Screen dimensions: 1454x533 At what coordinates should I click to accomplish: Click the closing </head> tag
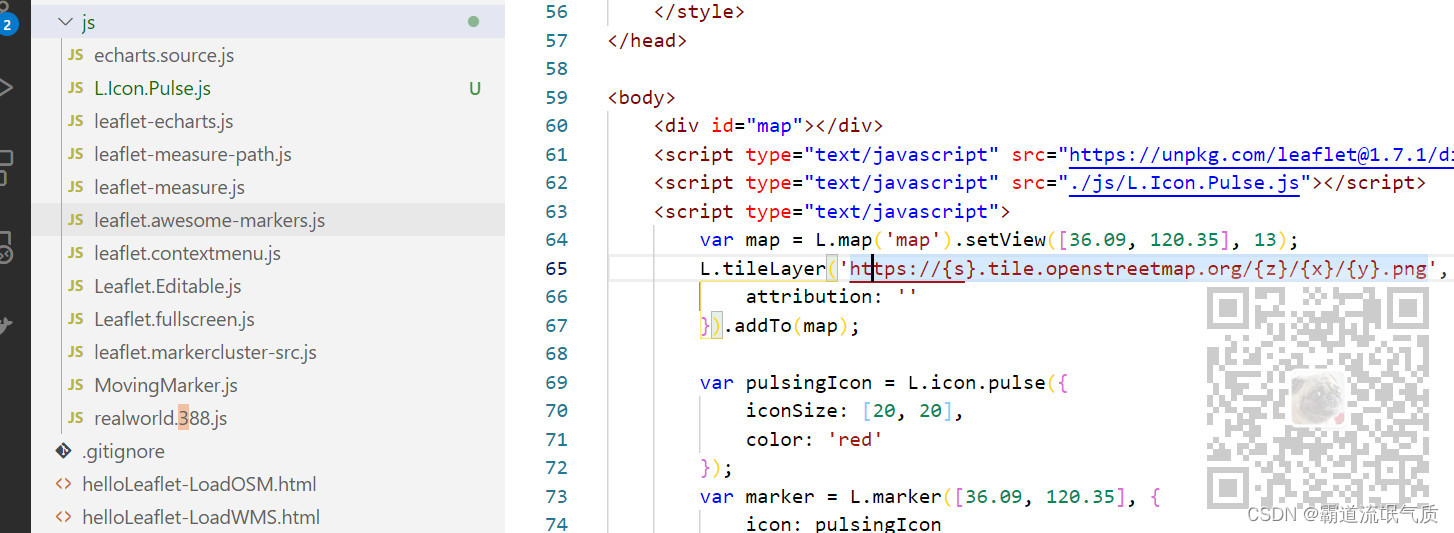pyautogui.click(x=647, y=41)
